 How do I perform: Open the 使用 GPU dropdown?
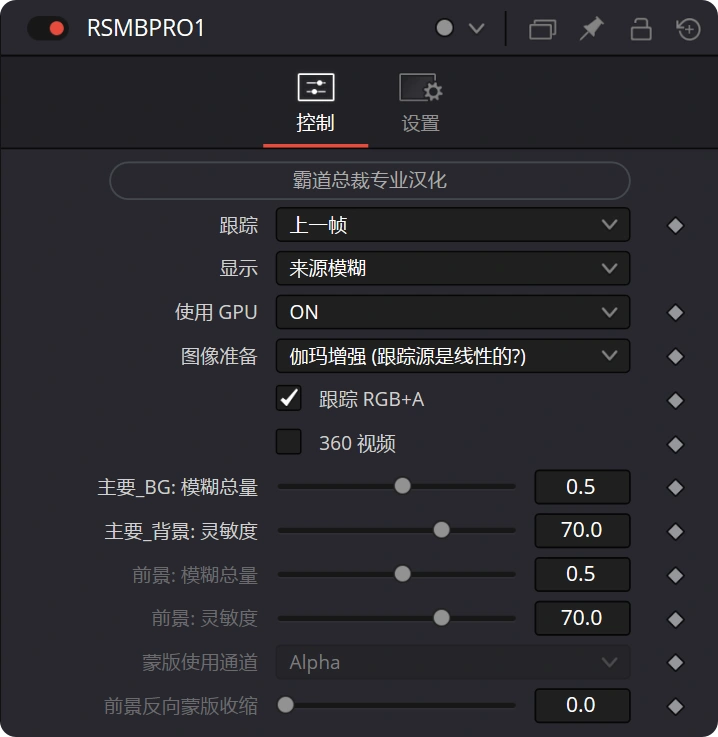point(453,312)
